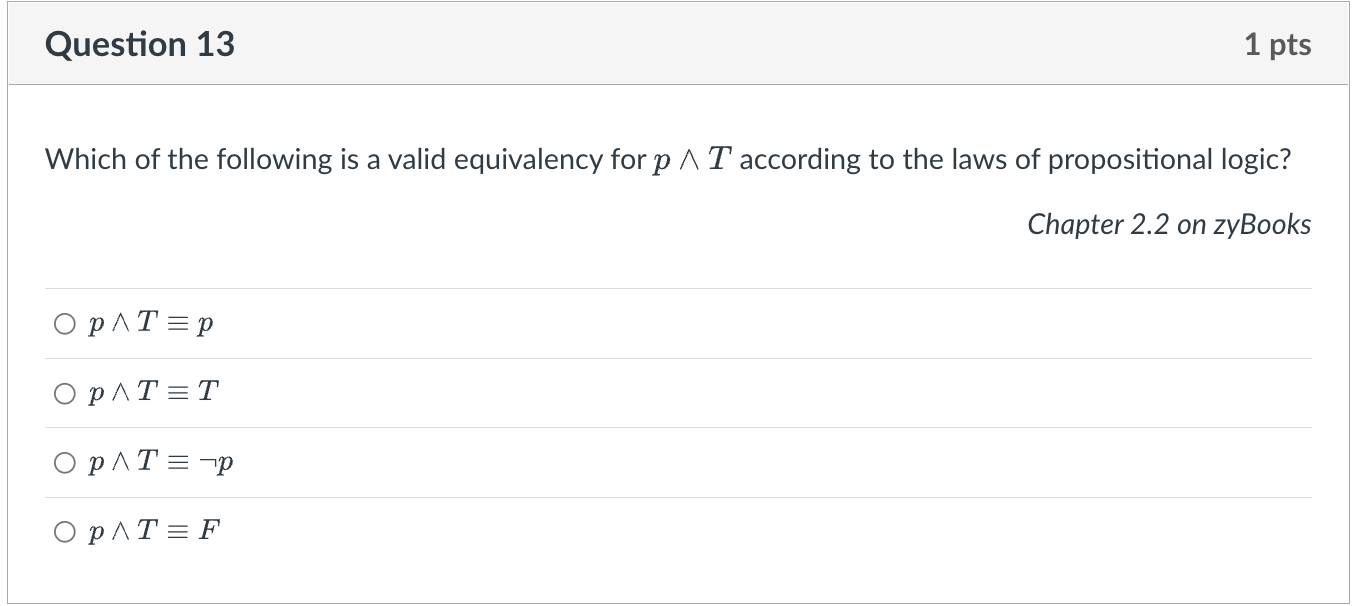Select the radio button for p ∧ T ≡ T

tap(64, 392)
